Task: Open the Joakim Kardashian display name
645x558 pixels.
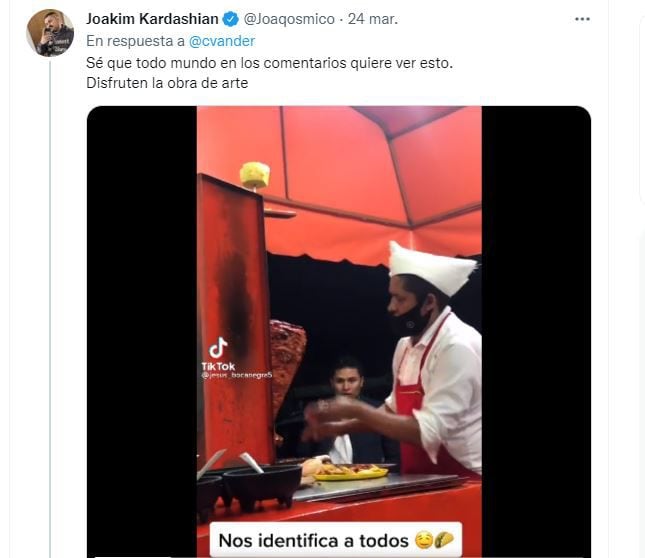Action: pos(152,19)
